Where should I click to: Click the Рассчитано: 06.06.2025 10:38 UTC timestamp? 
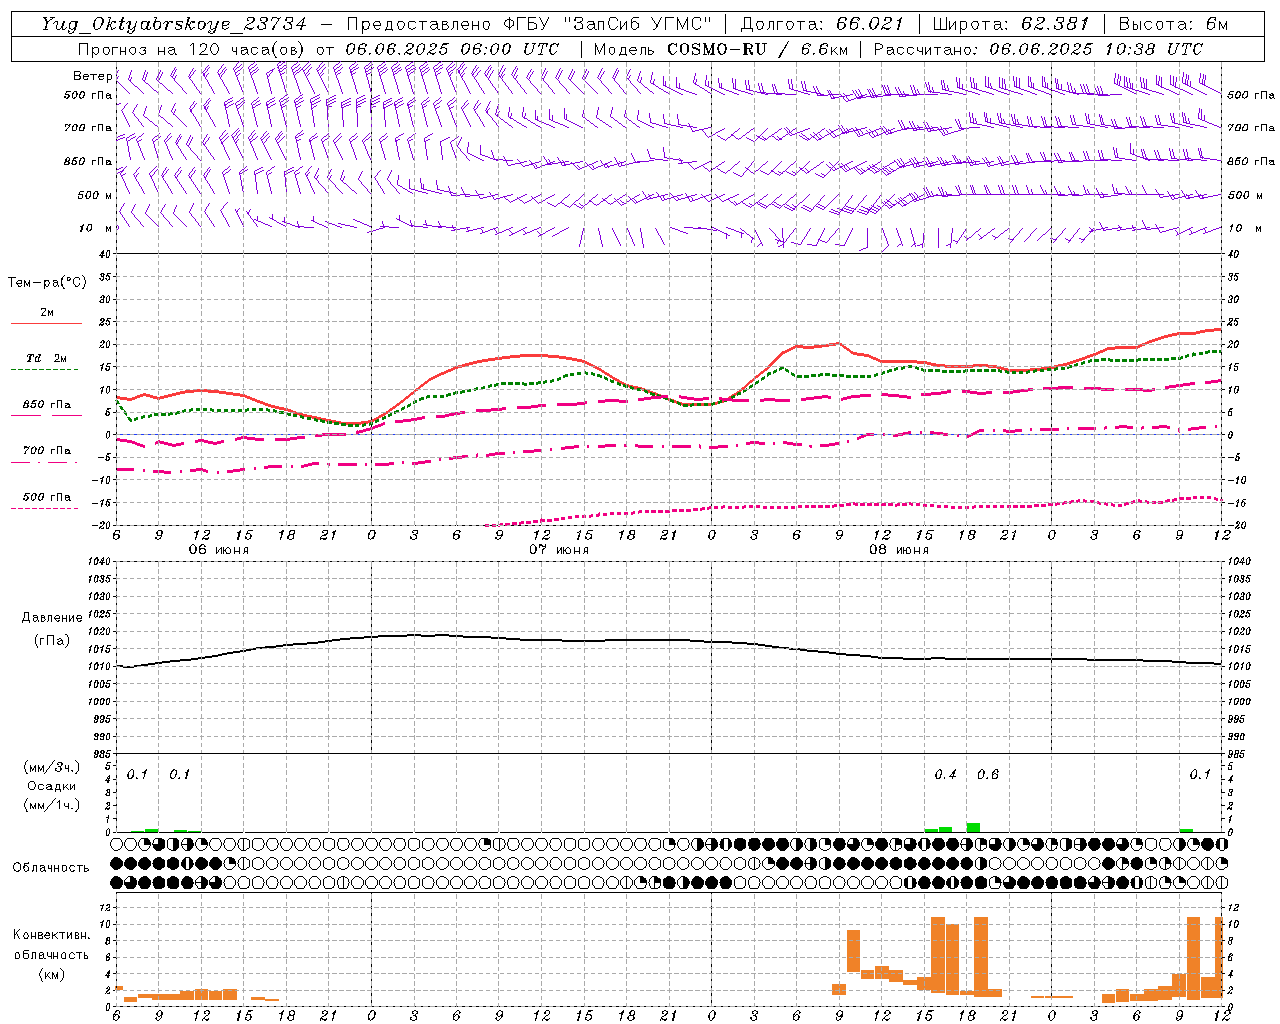click(x=1038, y=49)
